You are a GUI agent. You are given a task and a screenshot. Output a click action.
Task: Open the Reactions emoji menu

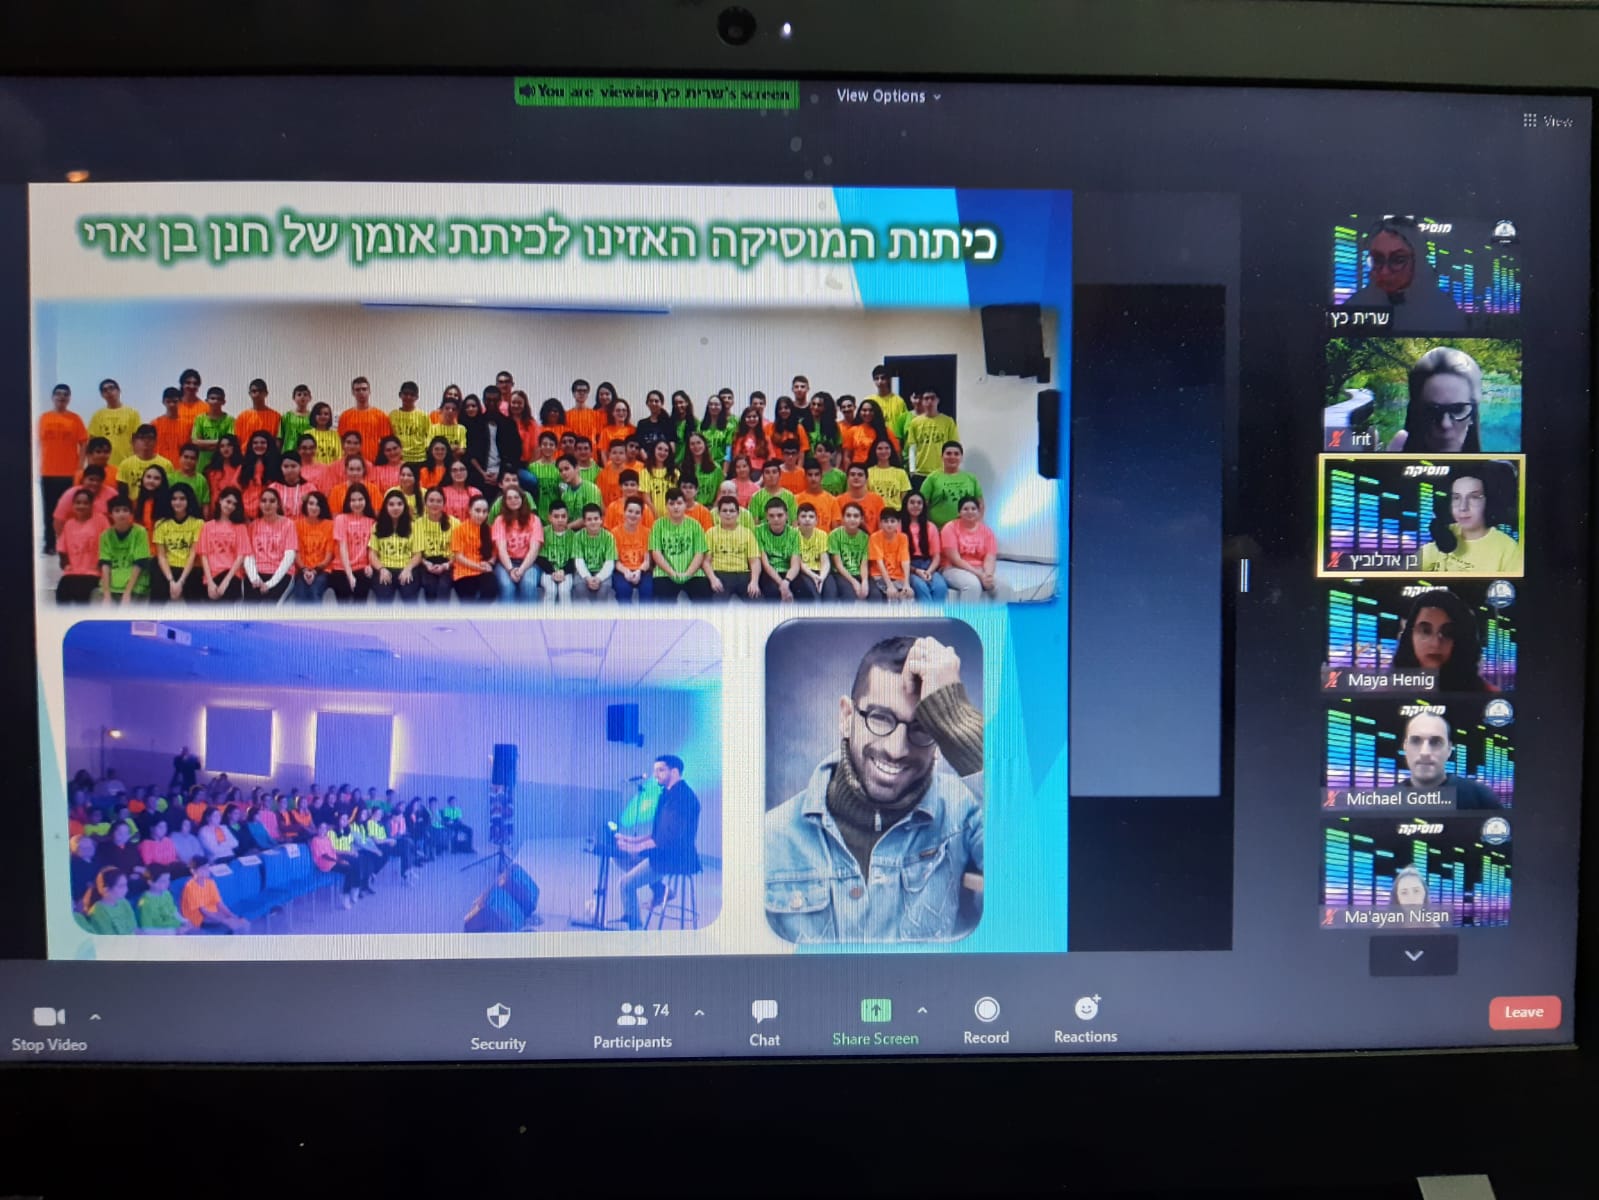[x=1085, y=1020]
